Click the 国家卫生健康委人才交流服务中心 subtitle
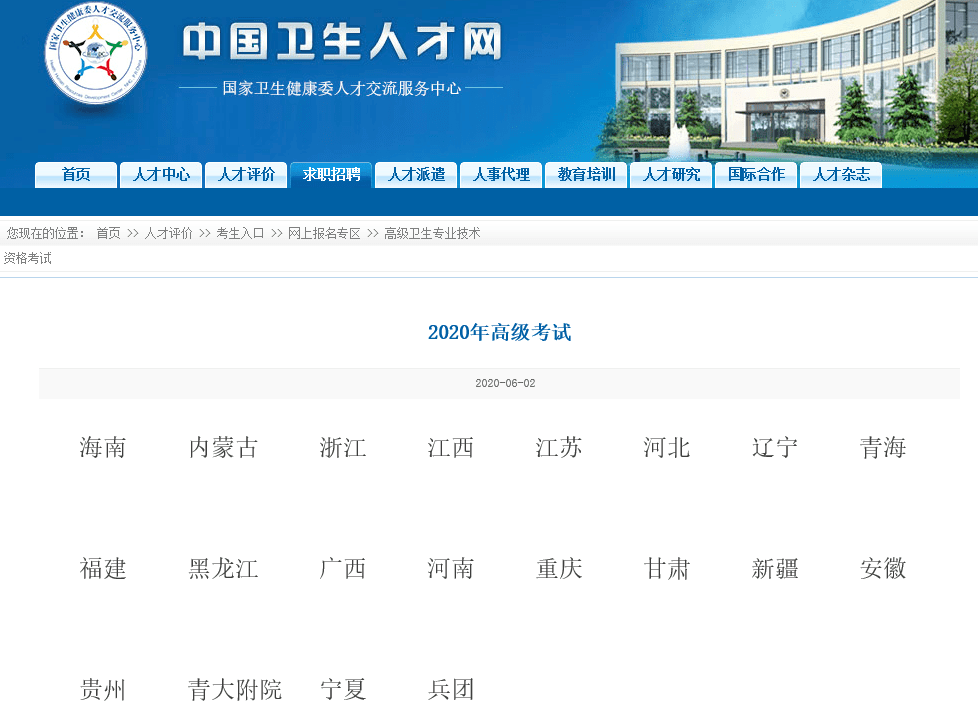Viewport: 978px width, 719px height. (x=342, y=88)
